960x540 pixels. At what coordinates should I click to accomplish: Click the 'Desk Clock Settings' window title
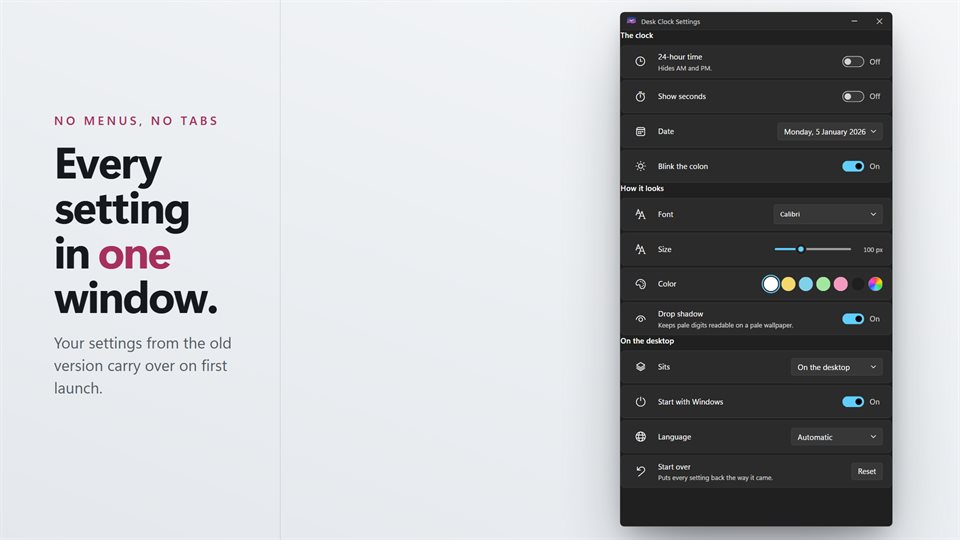670,21
